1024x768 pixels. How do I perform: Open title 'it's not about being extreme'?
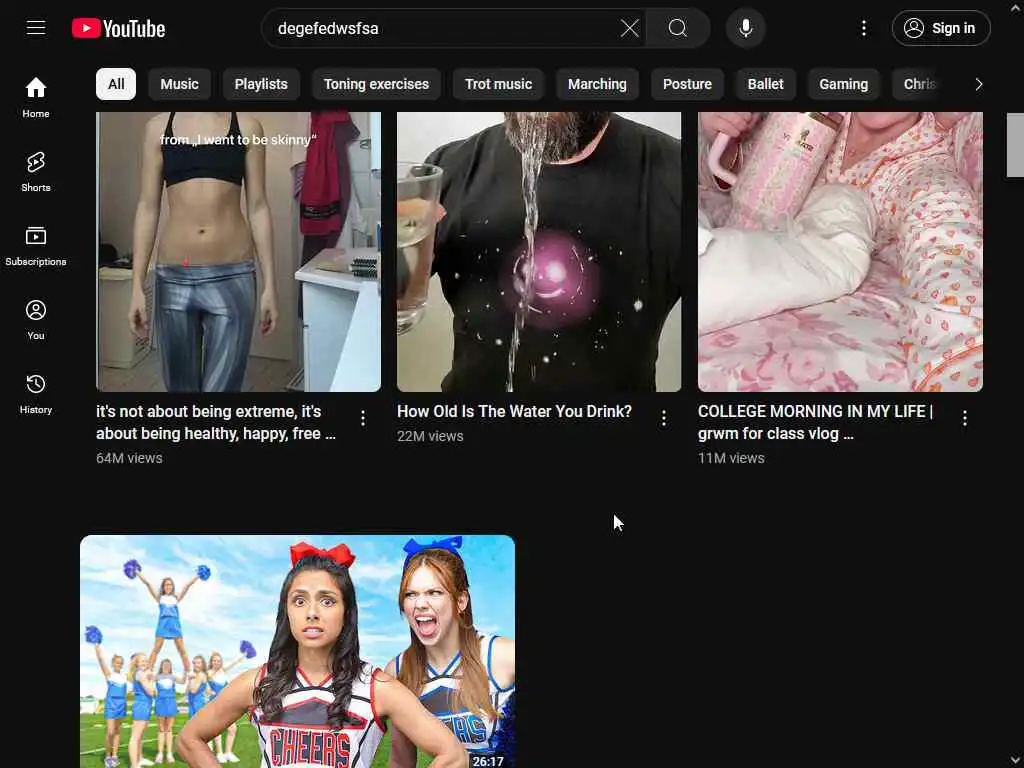[x=216, y=423]
